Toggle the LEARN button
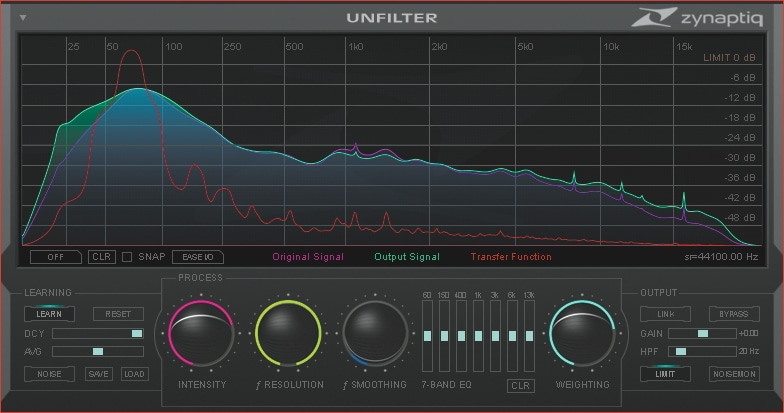The height and width of the screenshot is (413, 784). pos(49,314)
